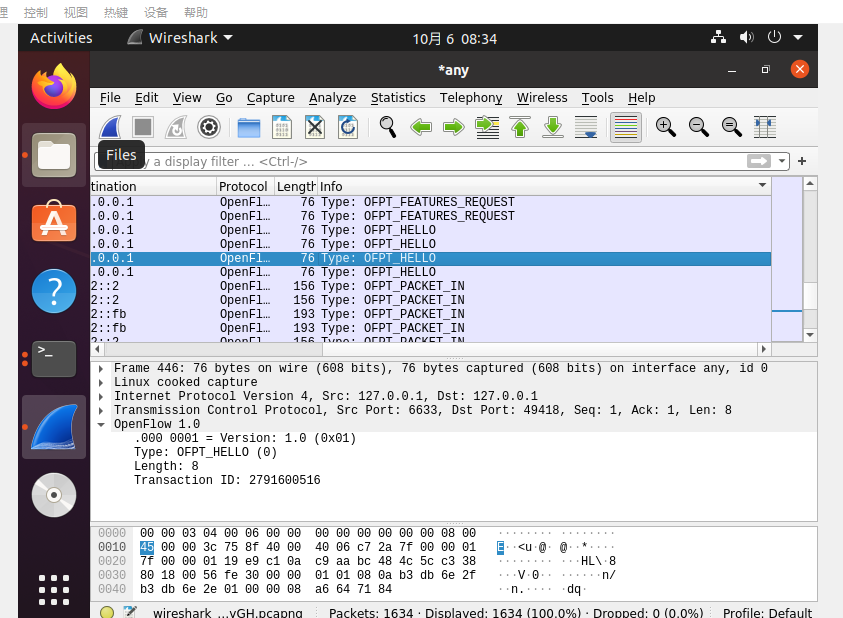This screenshot has height=618, width=843.
Task: Open the Tools menu
Action: [x=597, y=98]
